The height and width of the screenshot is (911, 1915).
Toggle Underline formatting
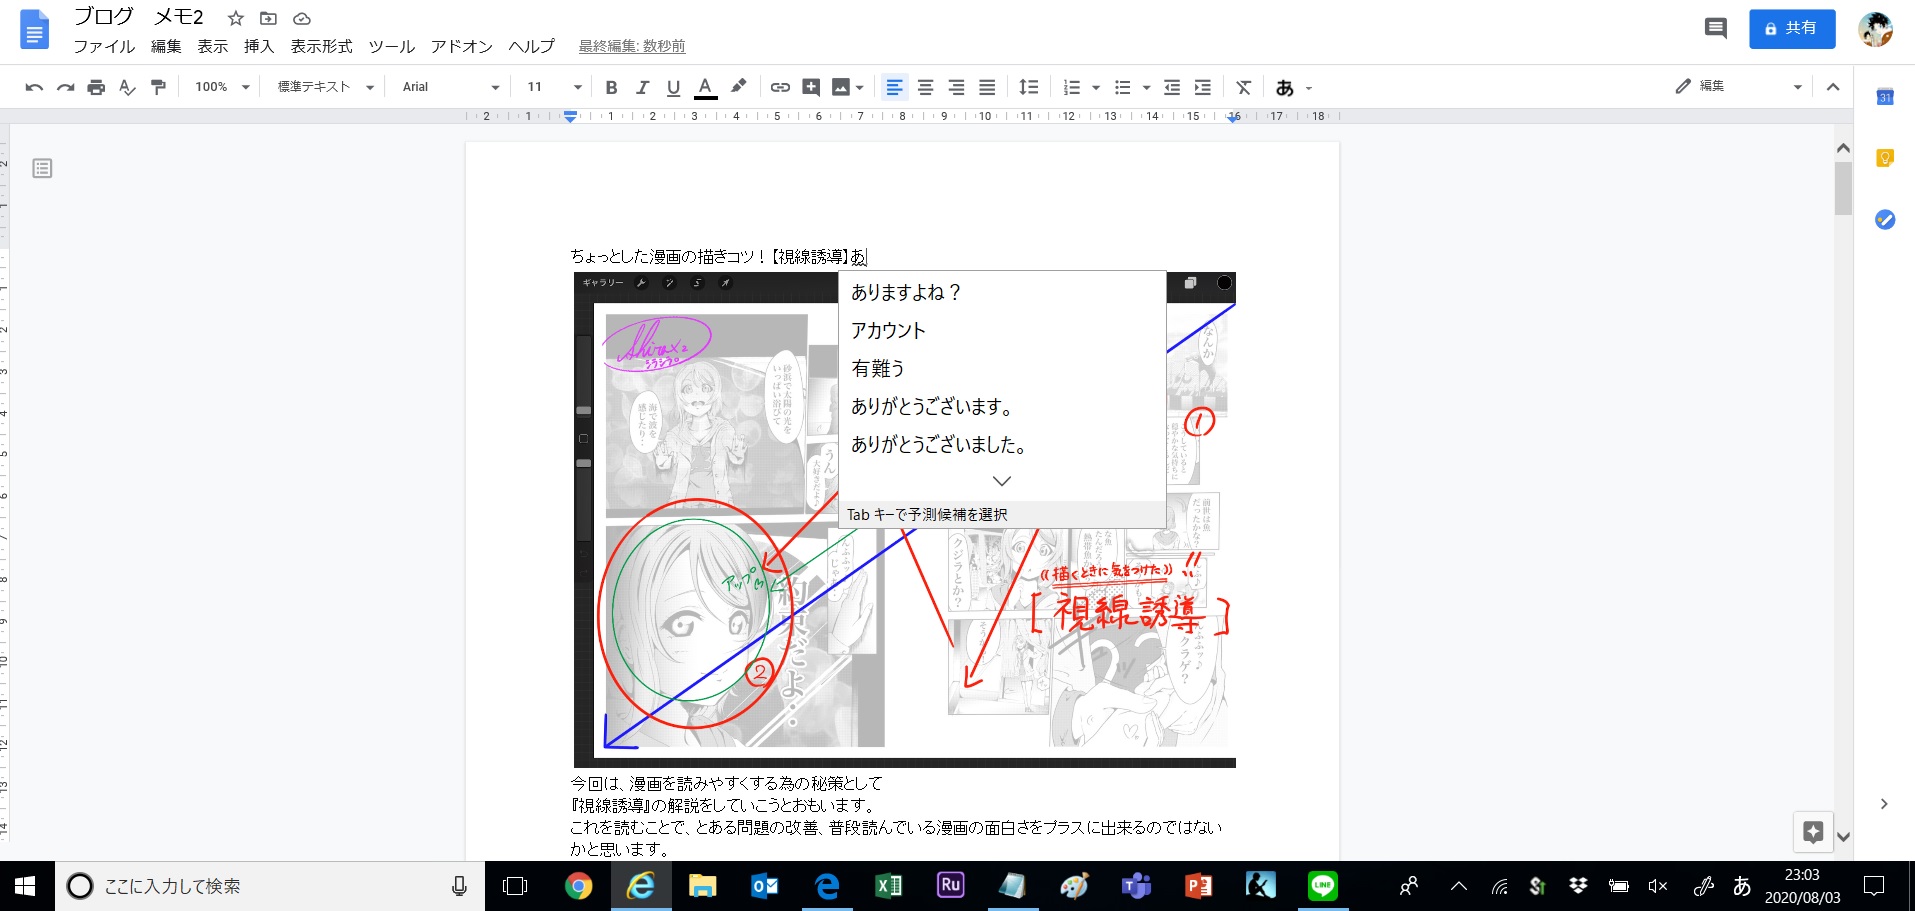point(673,87)
